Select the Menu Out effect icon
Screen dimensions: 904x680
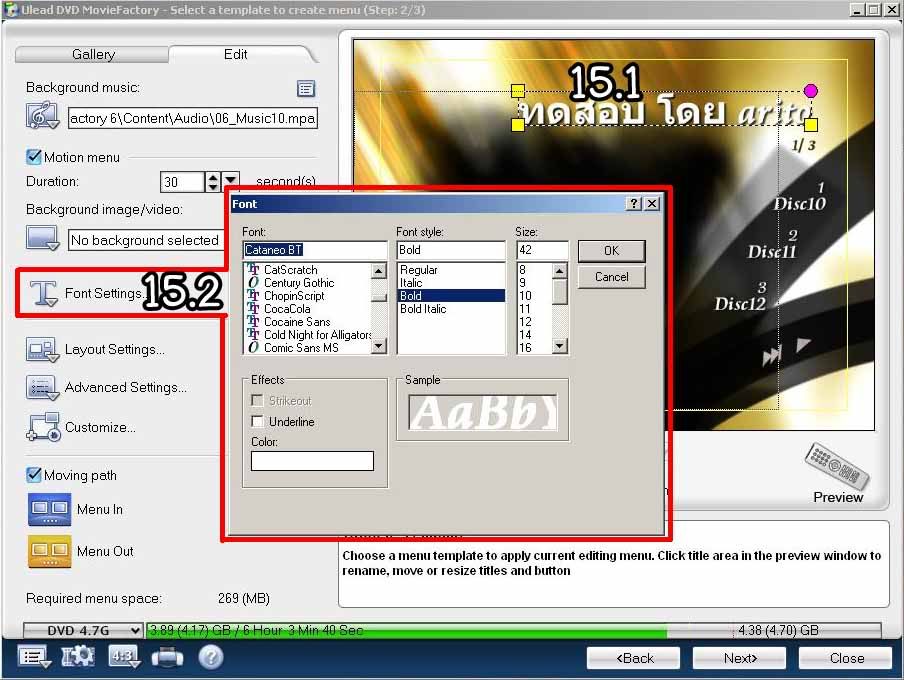(x=49, y=551)
